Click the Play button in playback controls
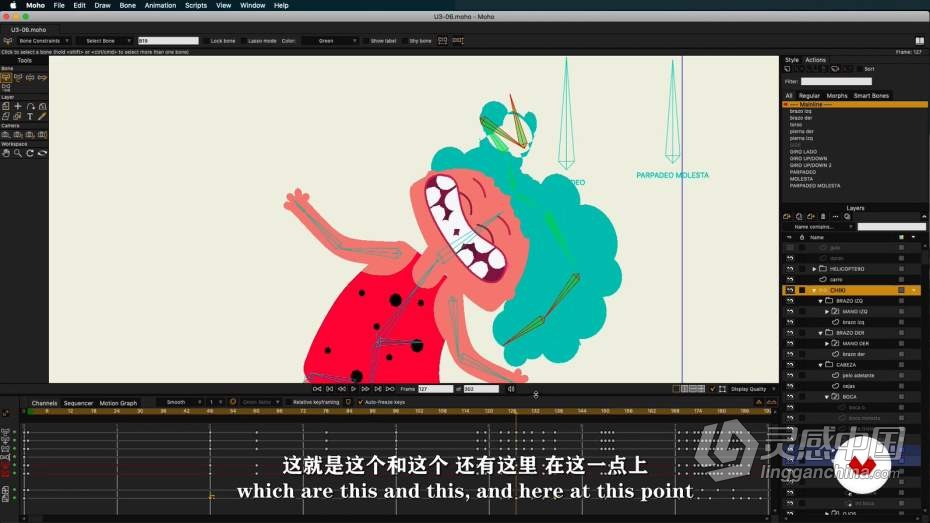930x523 pixels. coord(353,389)
